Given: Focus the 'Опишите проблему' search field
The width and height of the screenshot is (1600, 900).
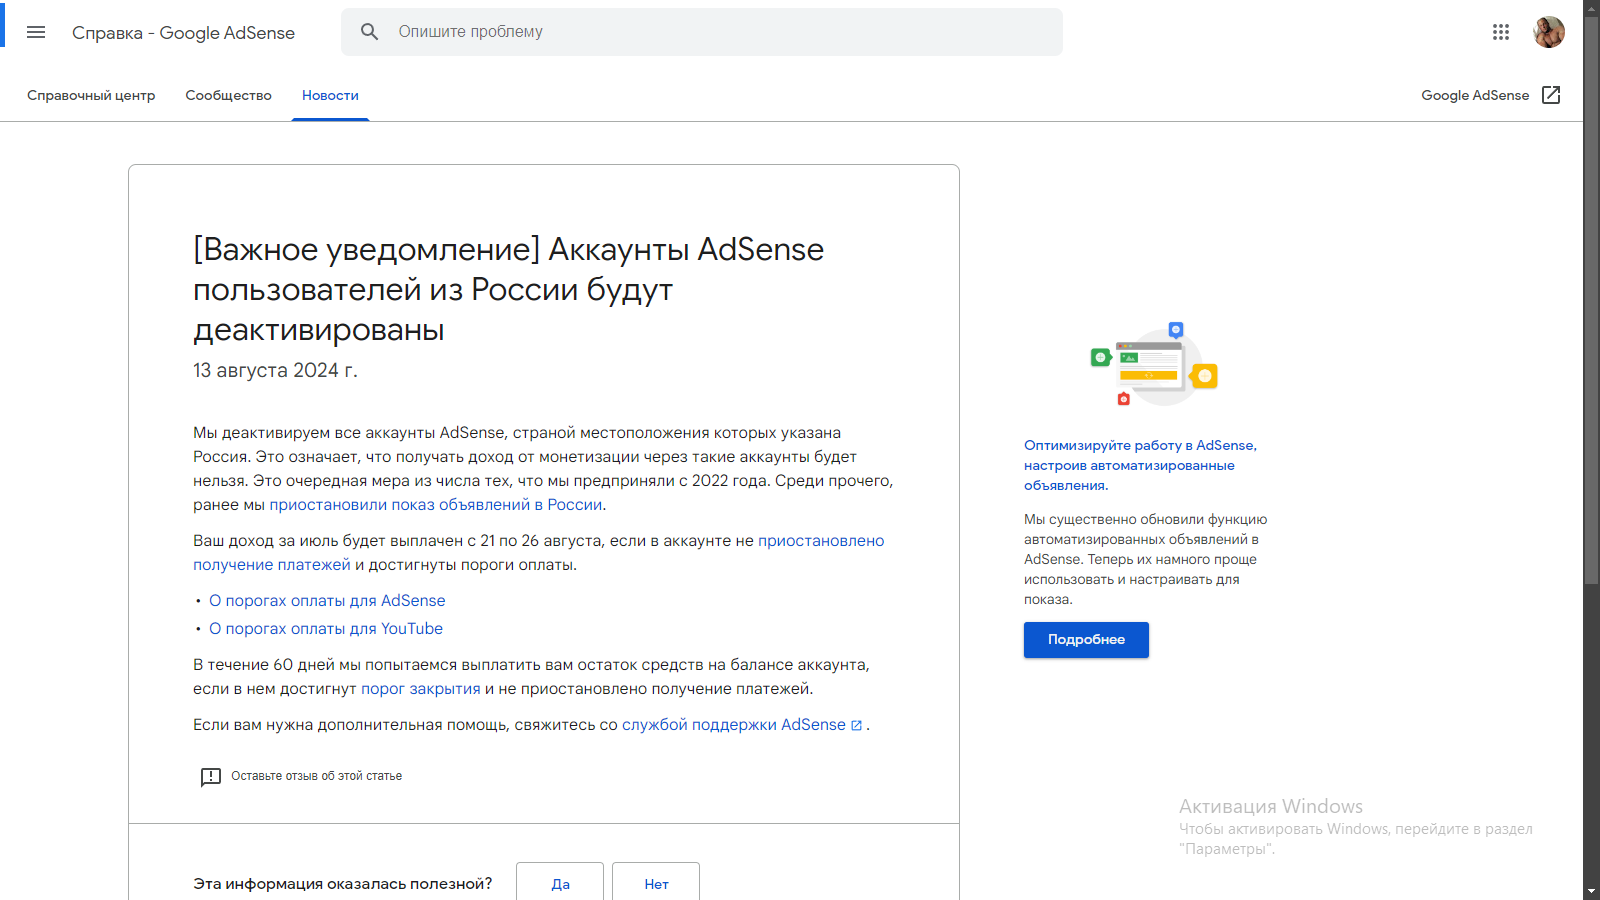Looking at the screenshot, I should tap(702, 32).
